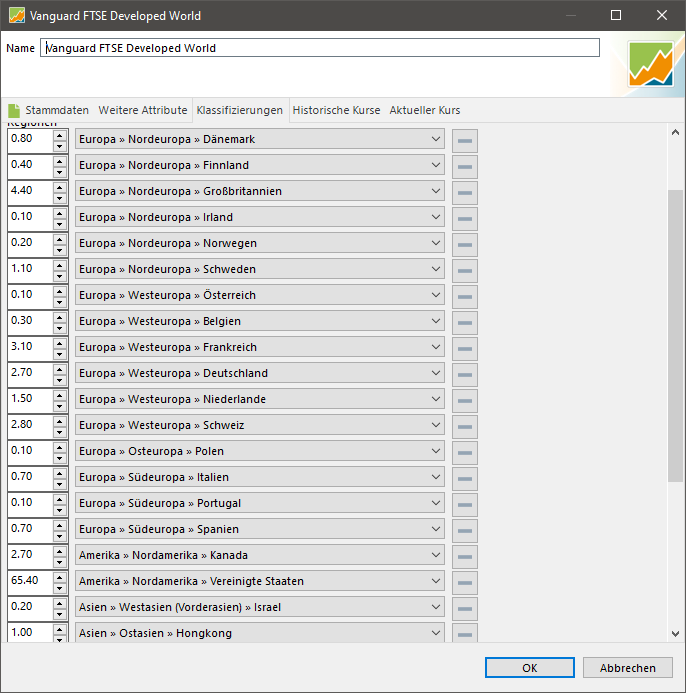The image size is (686, 693).
Task: Remove the Portugal region row
Action: tap(465, 505)
